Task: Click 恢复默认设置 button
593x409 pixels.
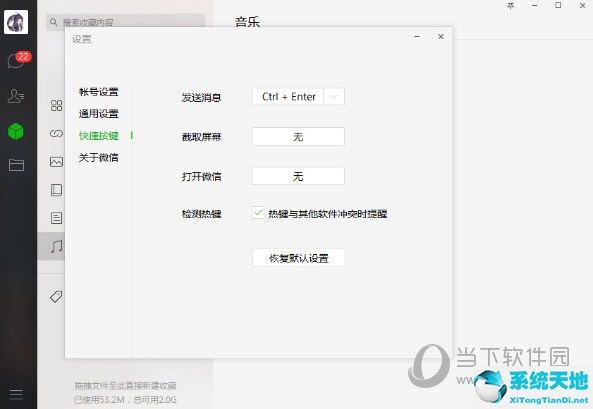Action: coord(298,258)
